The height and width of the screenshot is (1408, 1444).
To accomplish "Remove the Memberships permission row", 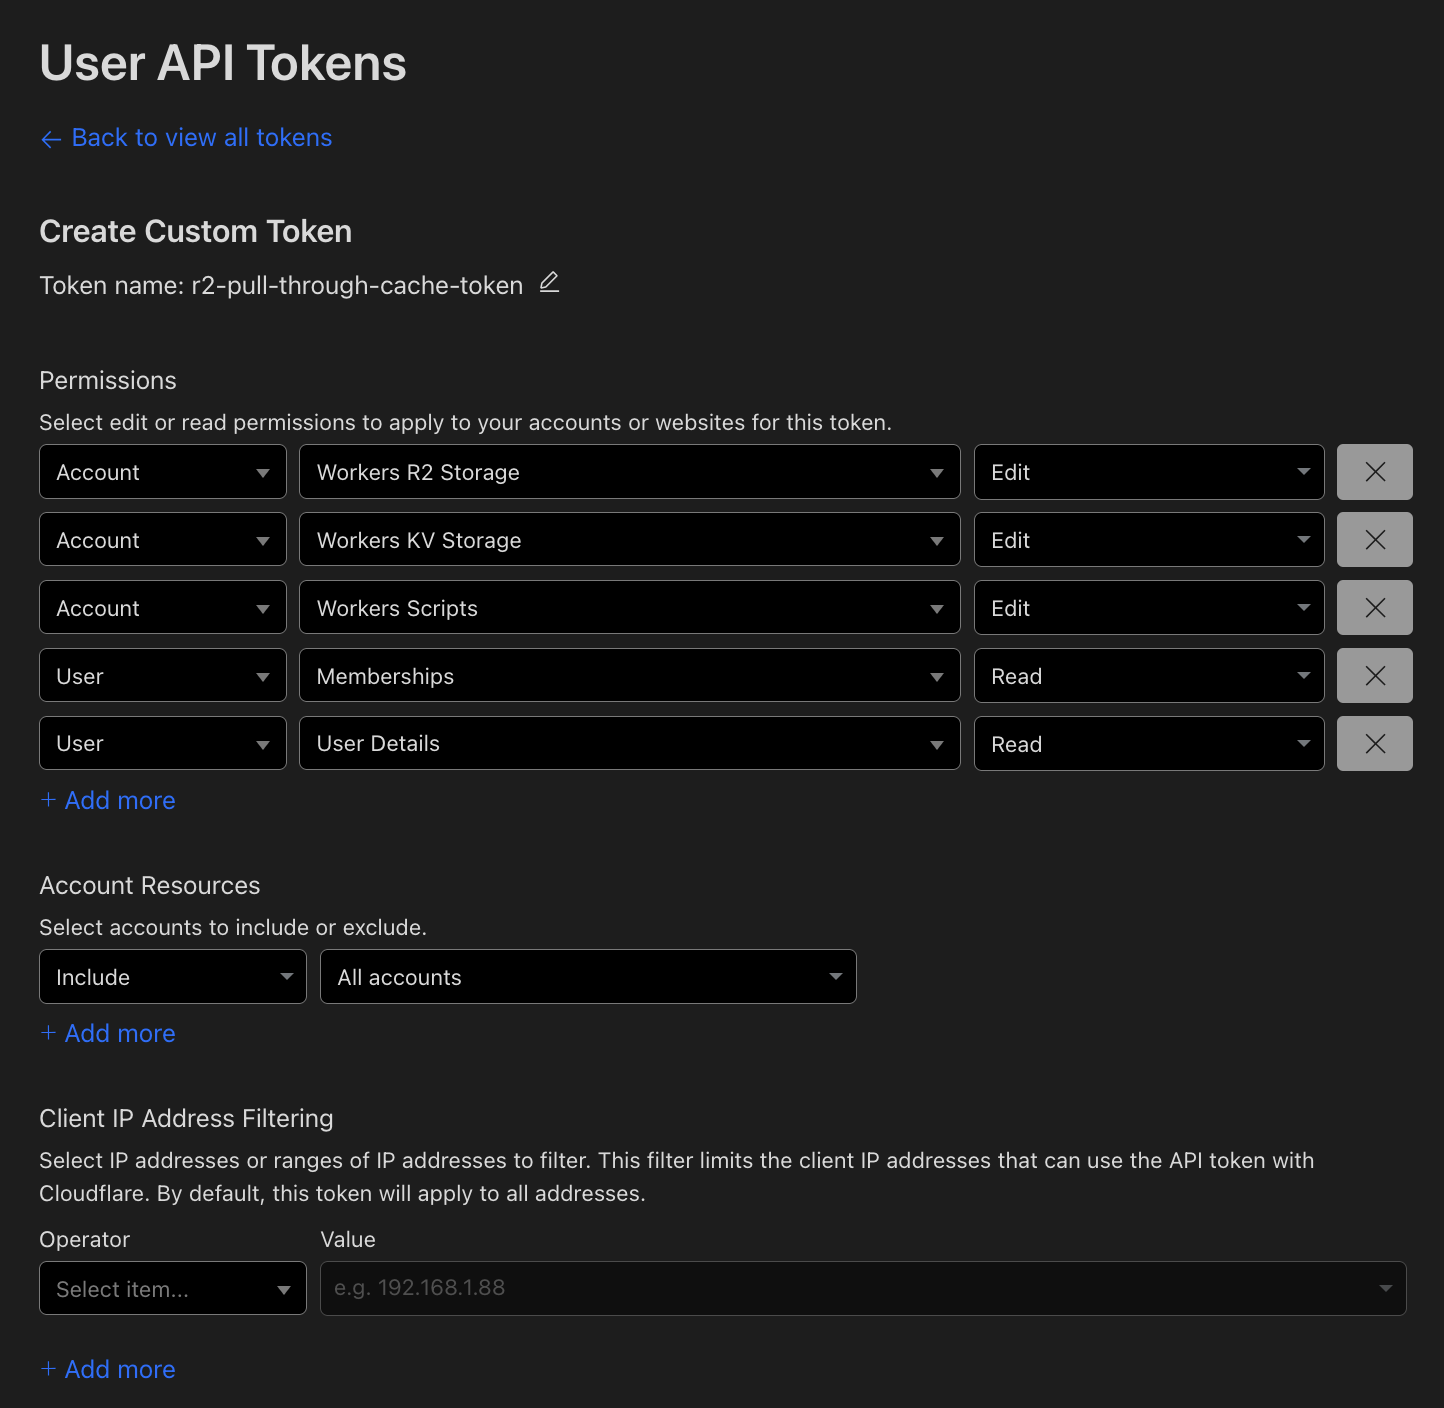I will click(x=1375, y=676).
